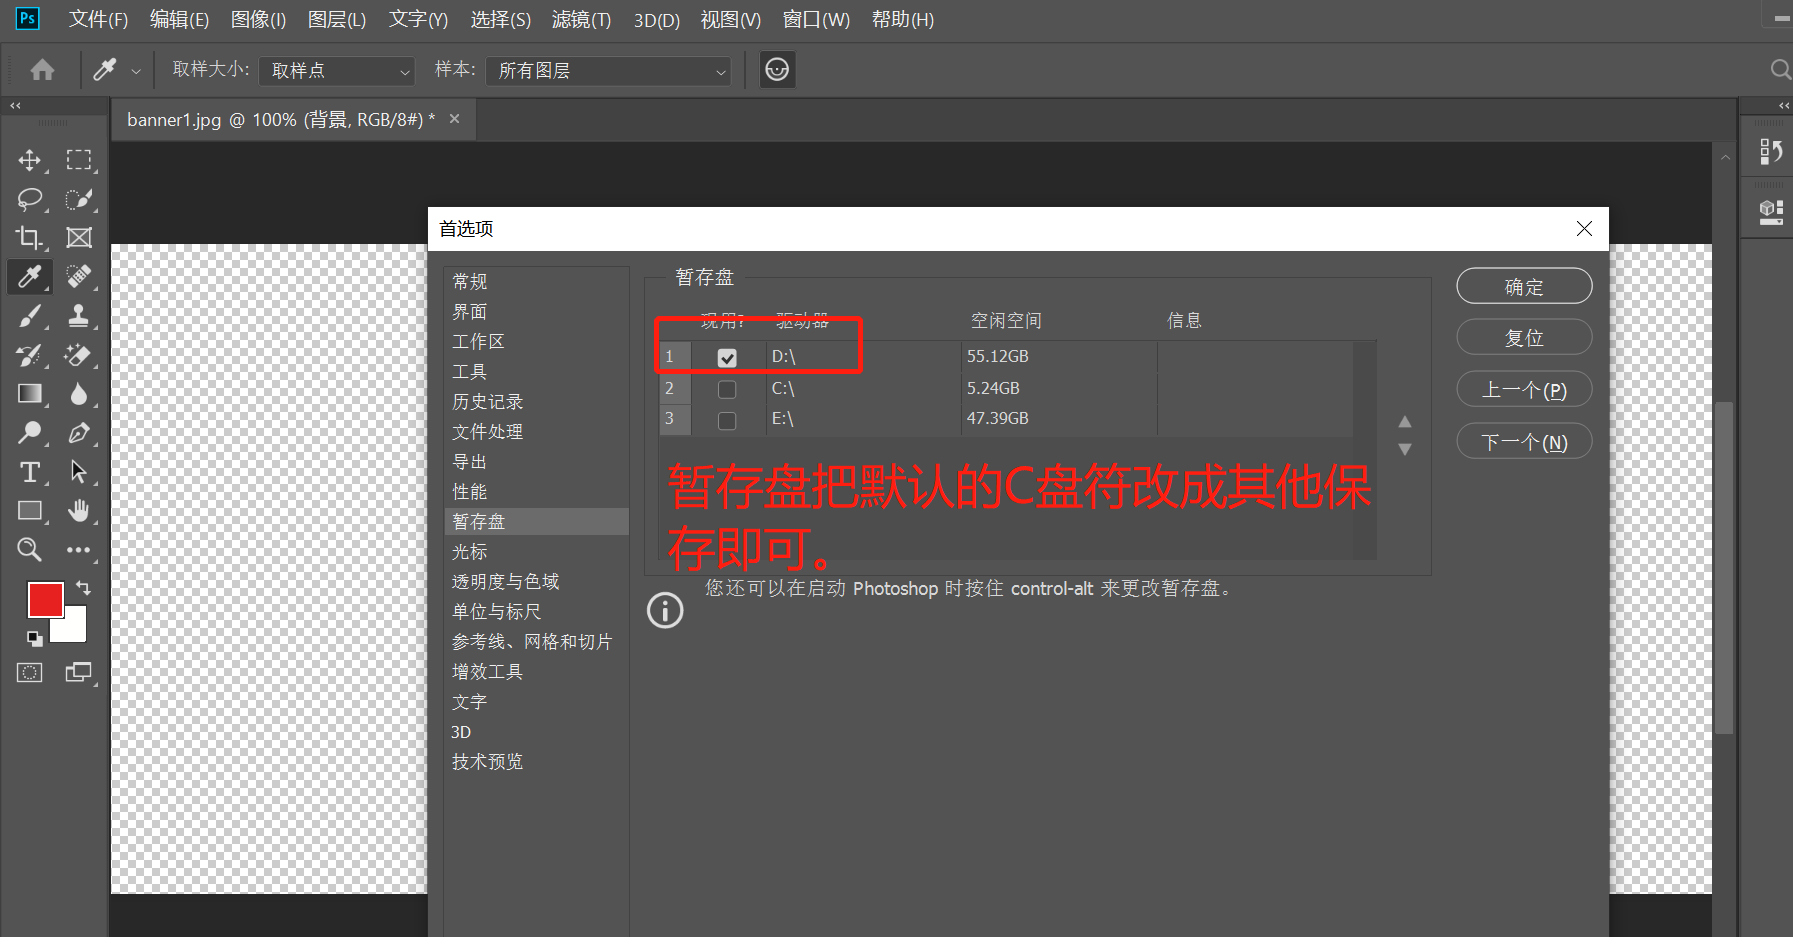Viewport: 1793px width, 937px height.
Task: Change the screen mode
Action: 79,672
